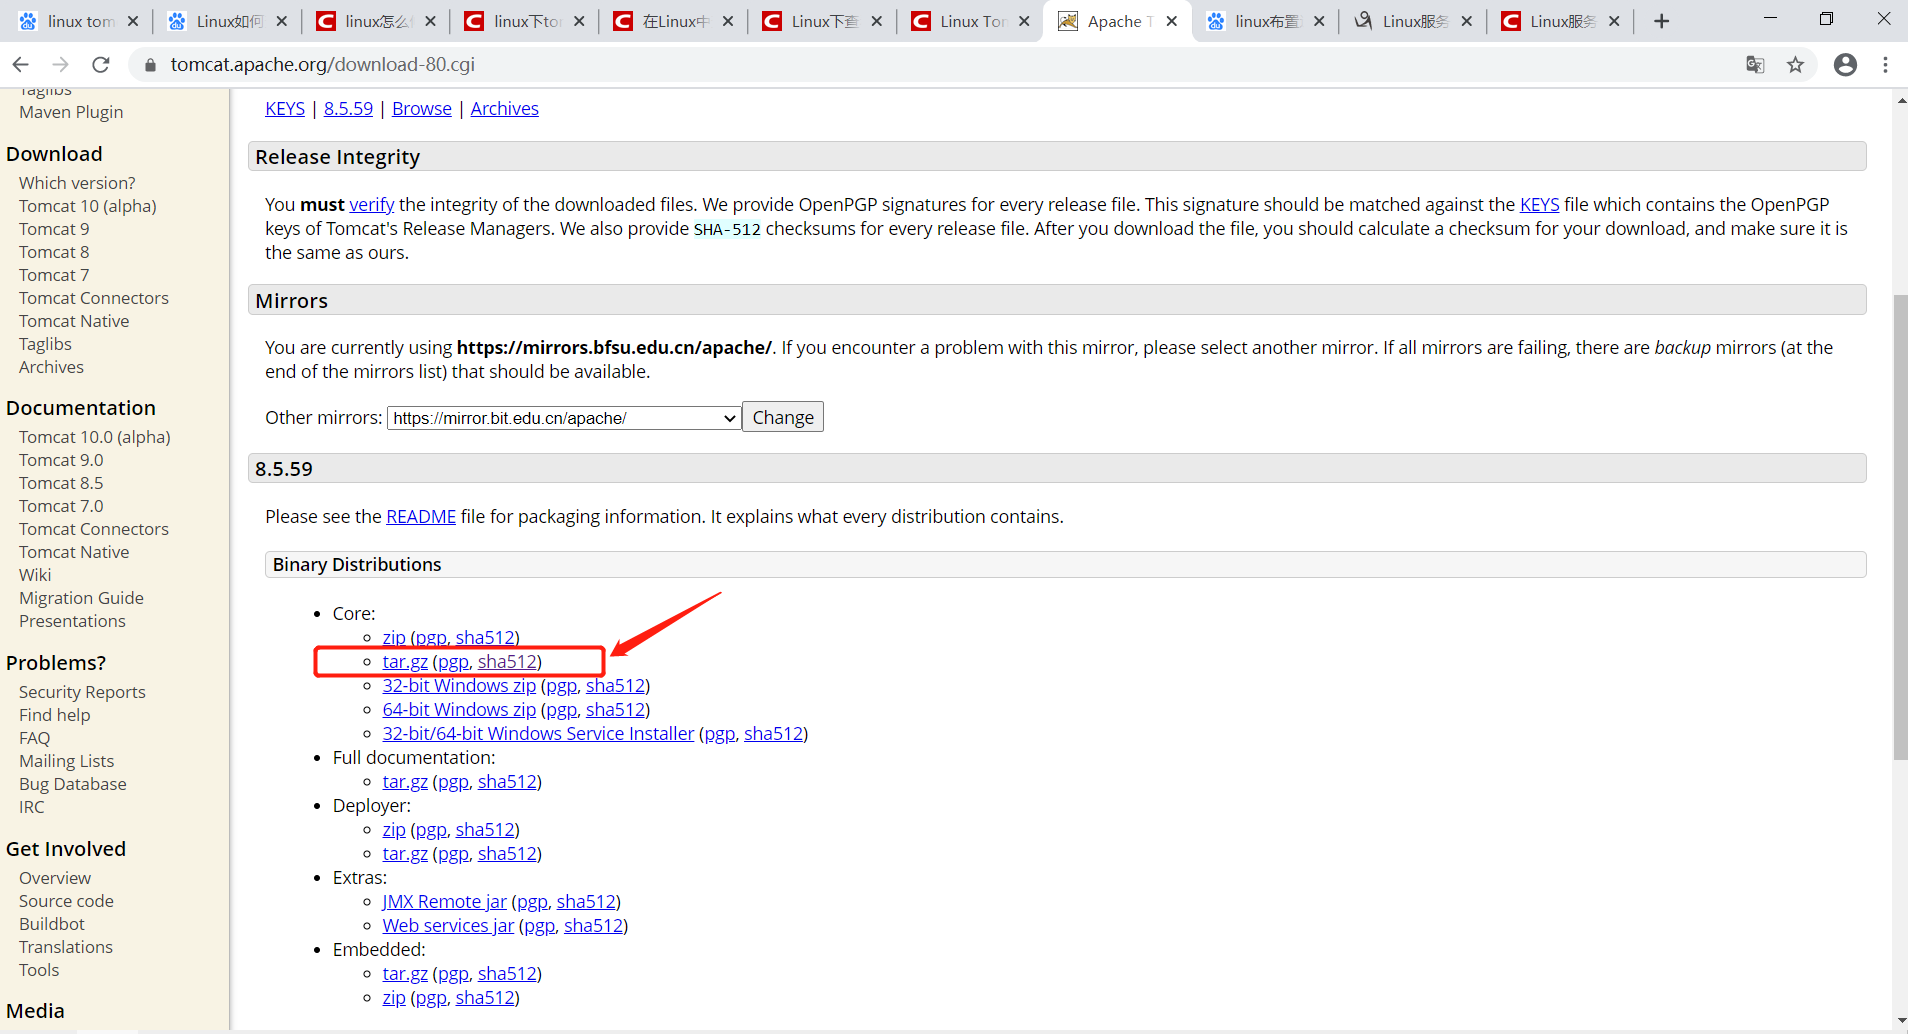Click the scrollbar down arrow
The height and width of the screenshot is (1034, 1908).
[1900, 1021]
